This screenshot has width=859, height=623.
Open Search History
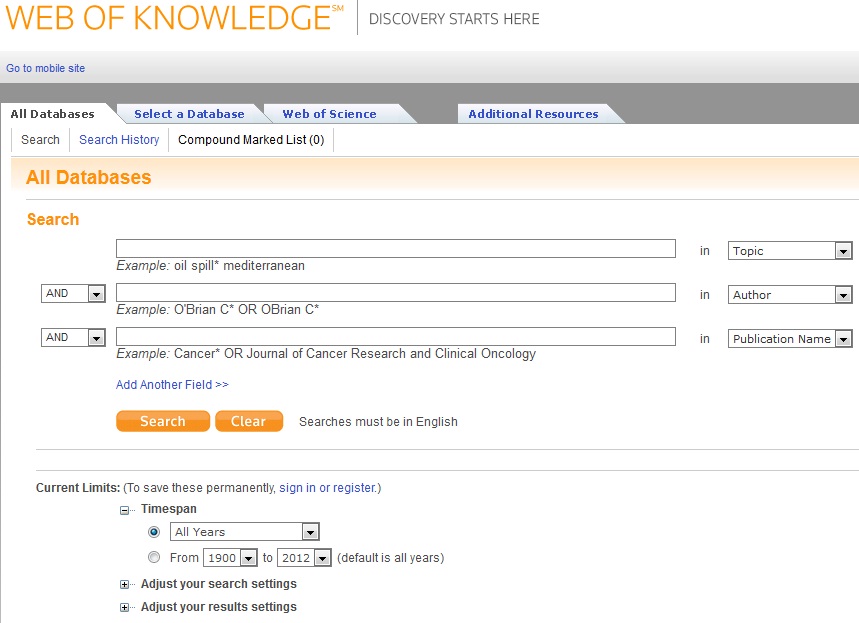(x=119, y=140)
